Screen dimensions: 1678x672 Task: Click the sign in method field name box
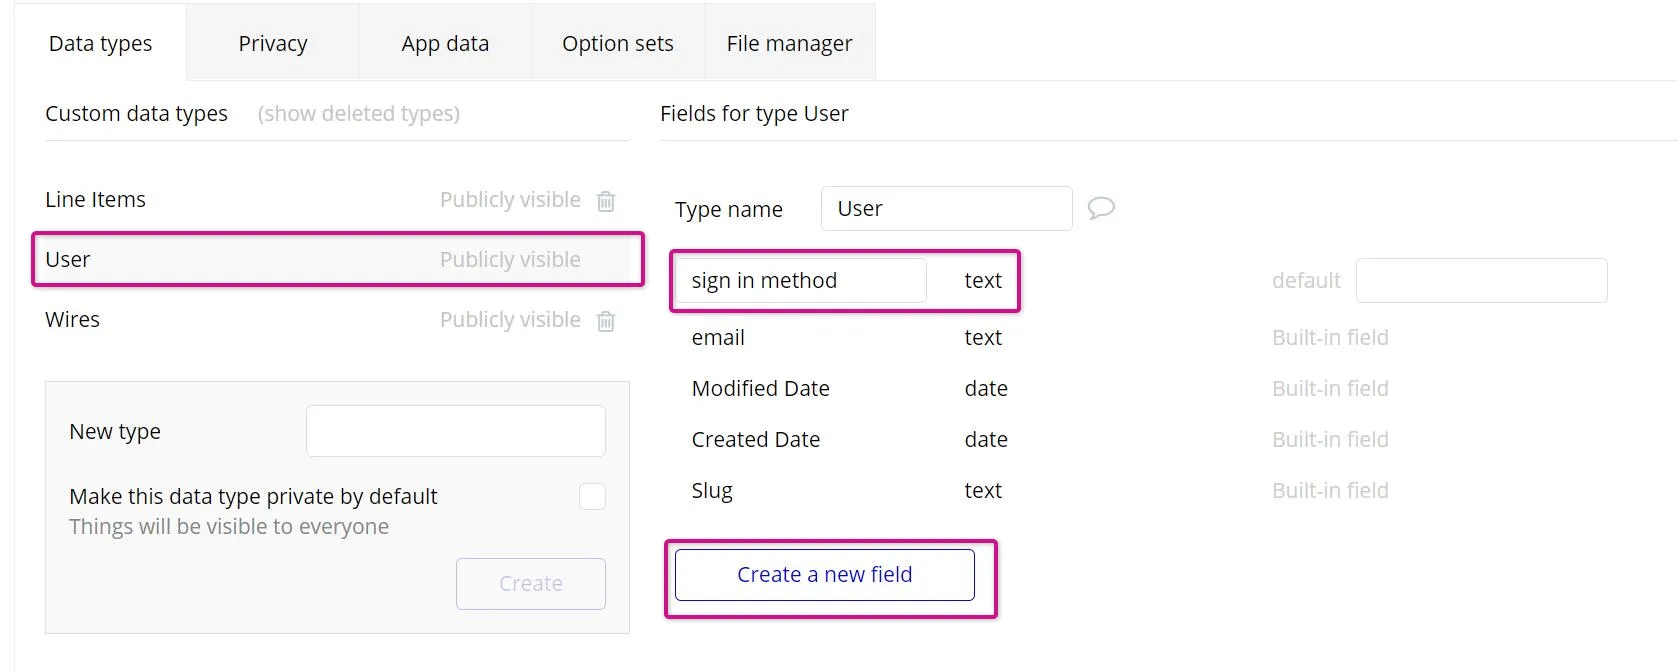(x=801, y=281)
